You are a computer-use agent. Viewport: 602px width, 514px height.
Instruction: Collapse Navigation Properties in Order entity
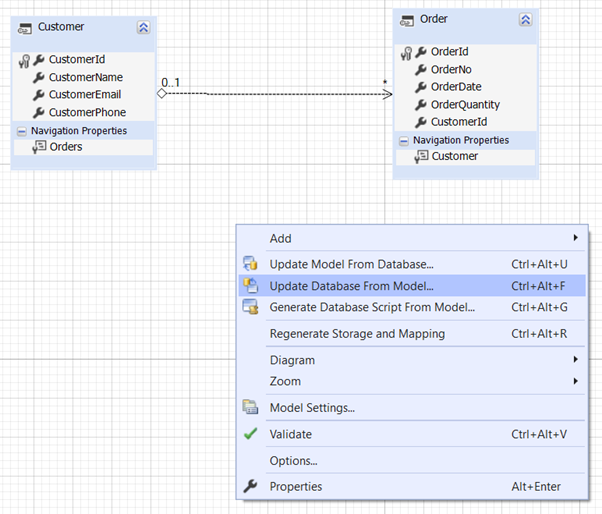tap(403, 141)
